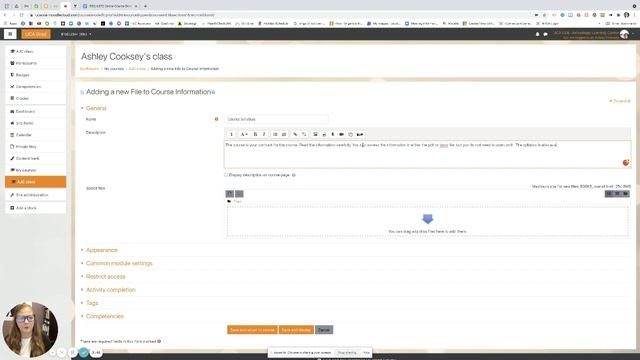Open Badges in side navigation
Screen dimensions: 640x360
[x=36, y=75]
